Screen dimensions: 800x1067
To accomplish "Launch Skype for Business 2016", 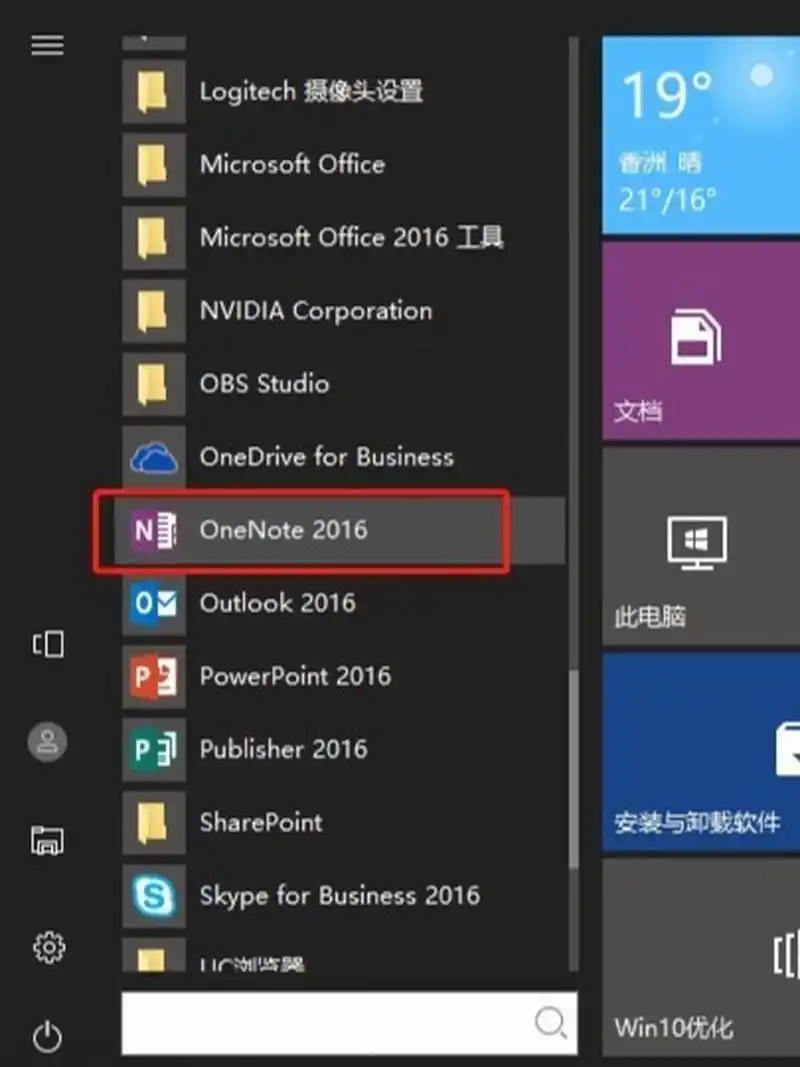I will pyautogui.click(x=340, y=895).
